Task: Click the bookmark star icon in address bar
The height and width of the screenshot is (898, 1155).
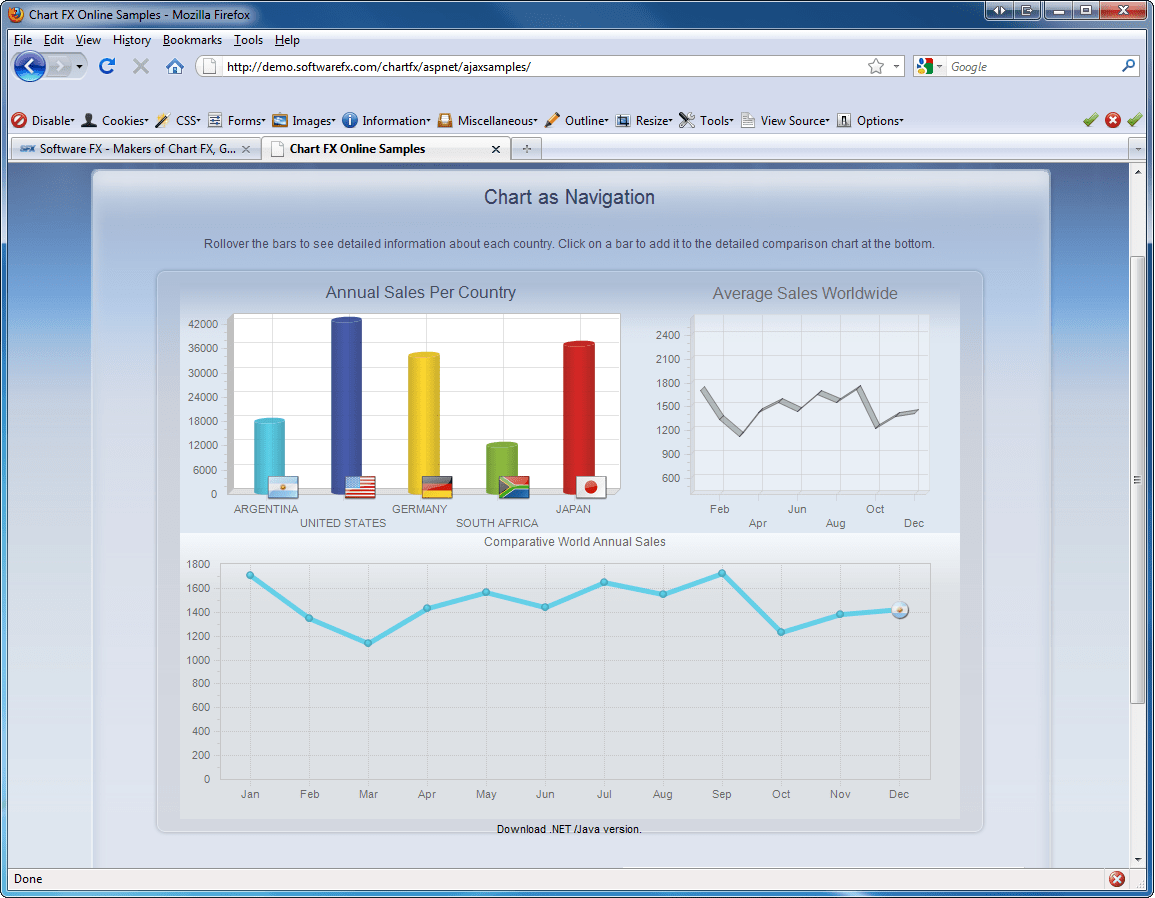Action: click(876, 66)
